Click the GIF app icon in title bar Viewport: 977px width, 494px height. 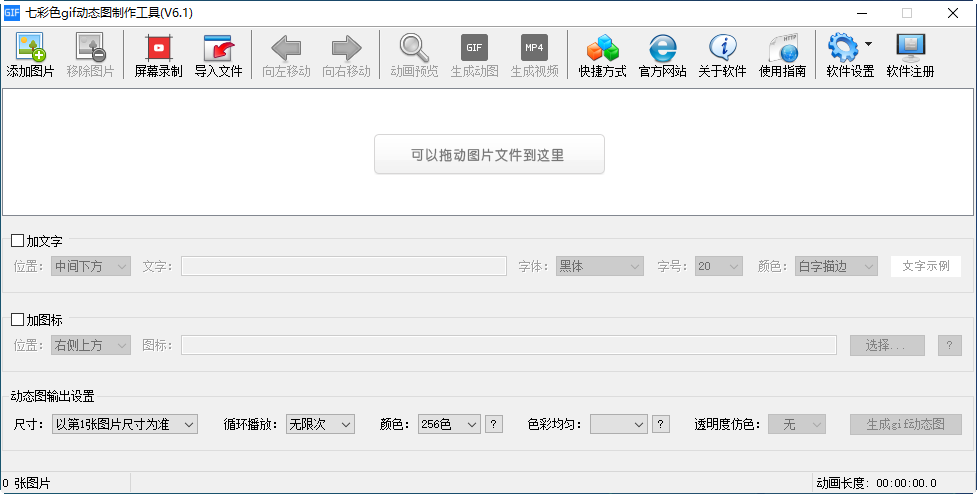coord(12,12)
